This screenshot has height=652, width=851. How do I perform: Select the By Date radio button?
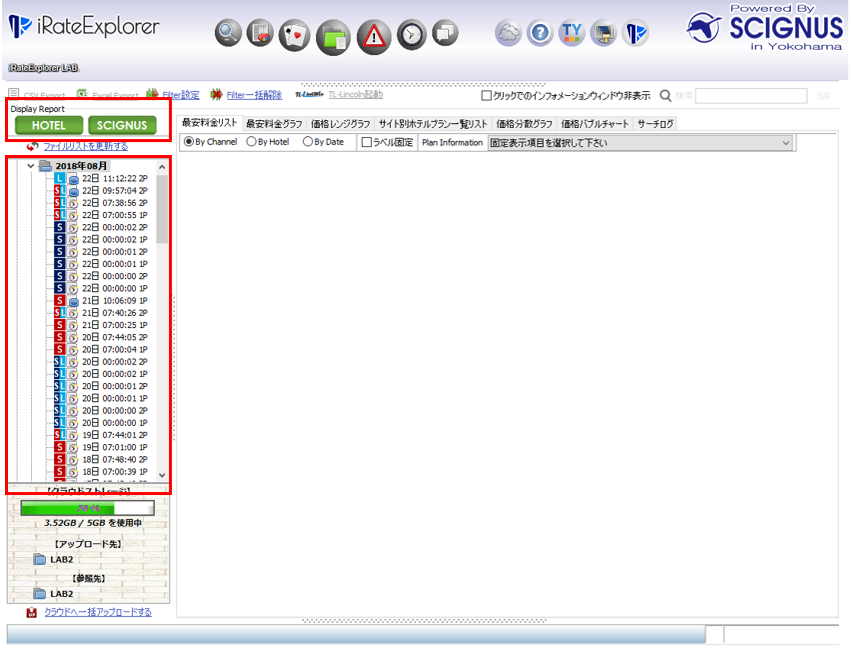[x=308, y=143]
